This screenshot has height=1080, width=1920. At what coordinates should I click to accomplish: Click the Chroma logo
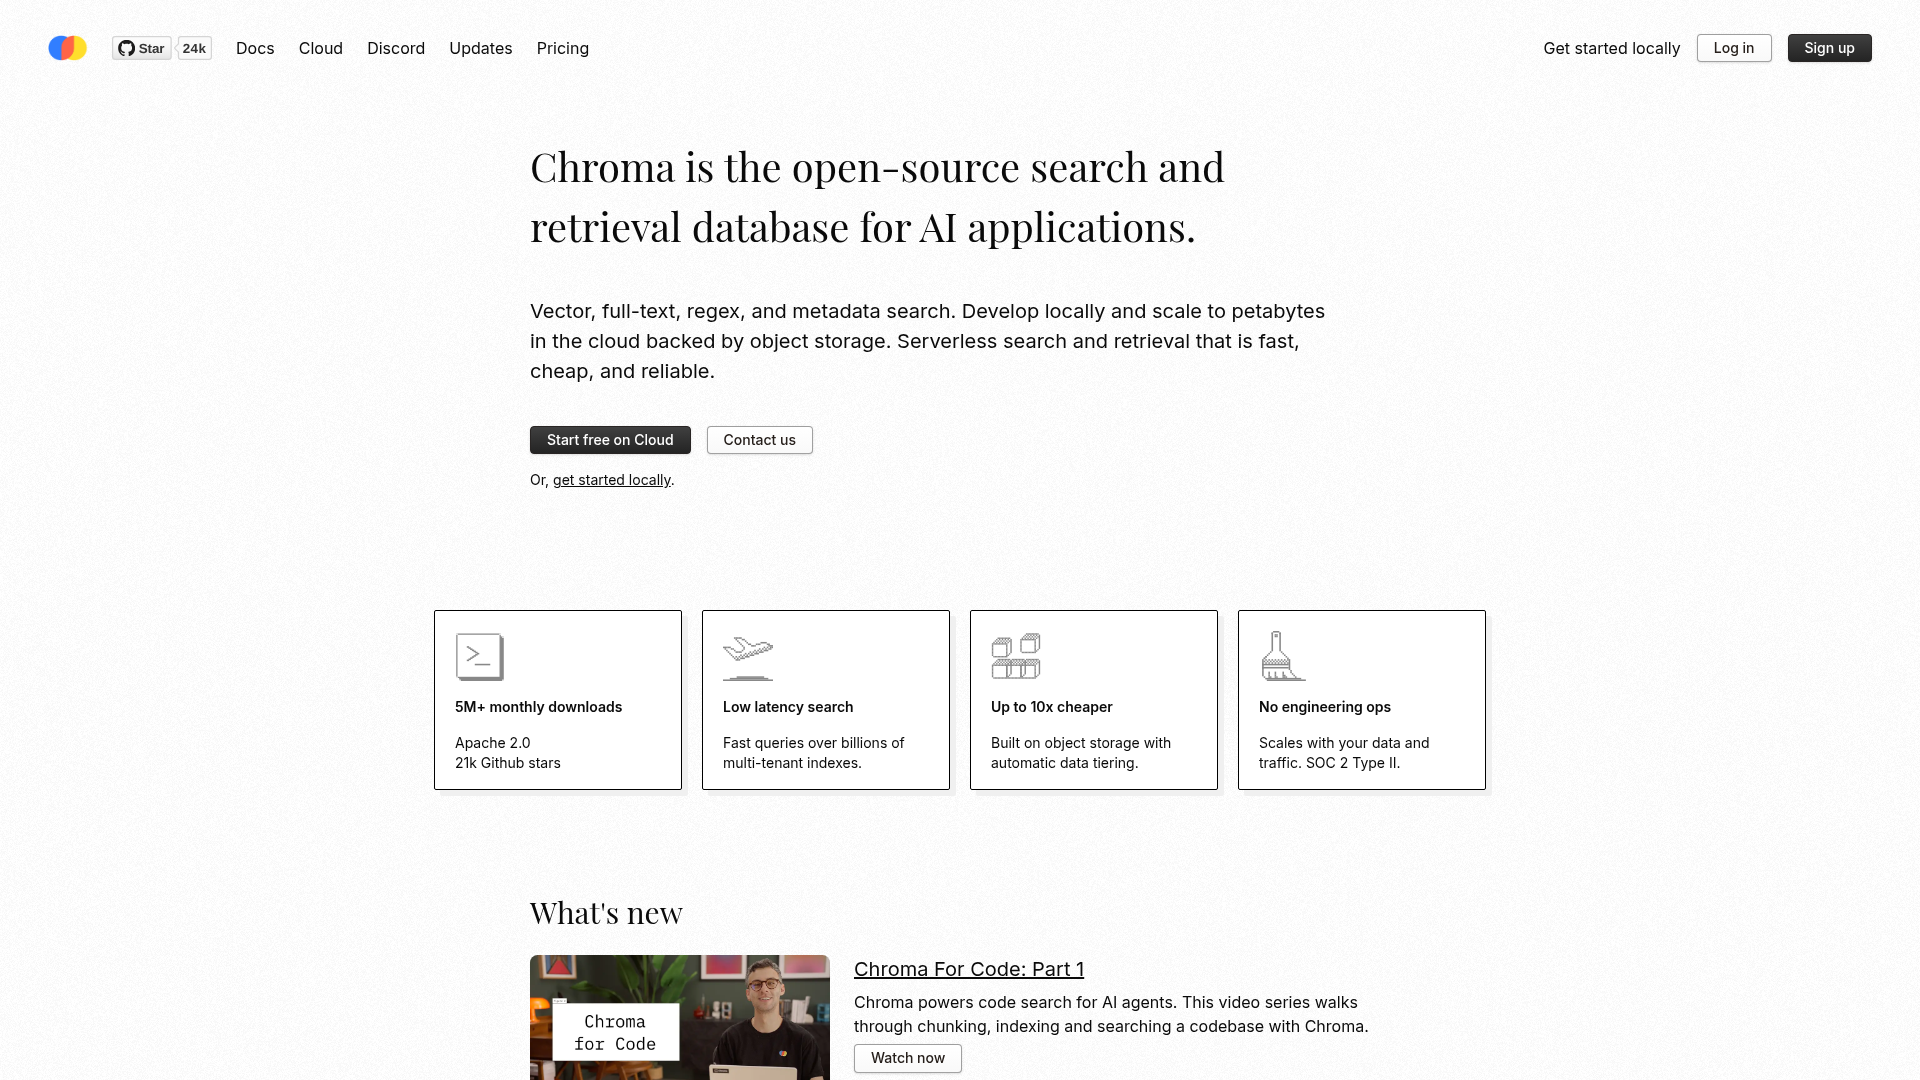[66, 47]
